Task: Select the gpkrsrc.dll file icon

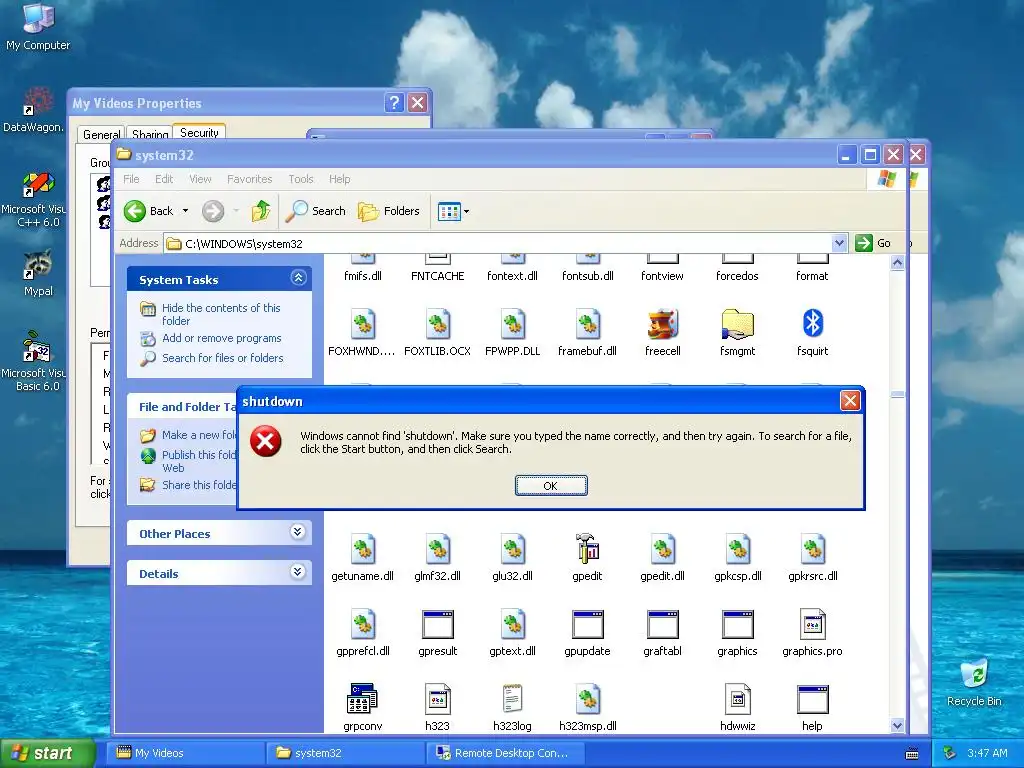Action: tap(812, 549)
